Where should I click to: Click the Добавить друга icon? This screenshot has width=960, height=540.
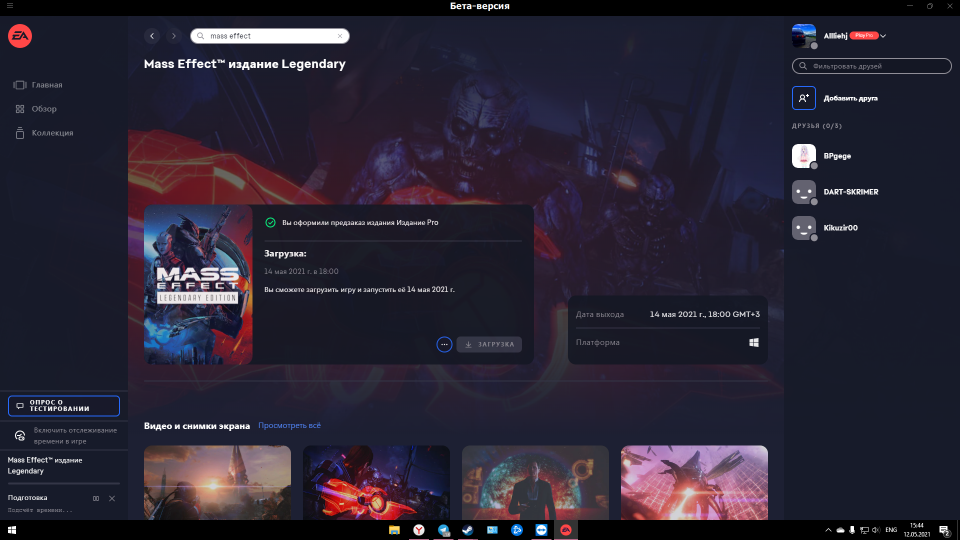tap(804, 98)
